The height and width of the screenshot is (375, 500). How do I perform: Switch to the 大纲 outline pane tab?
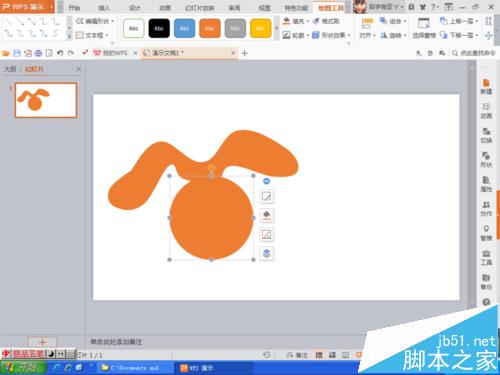10,69
